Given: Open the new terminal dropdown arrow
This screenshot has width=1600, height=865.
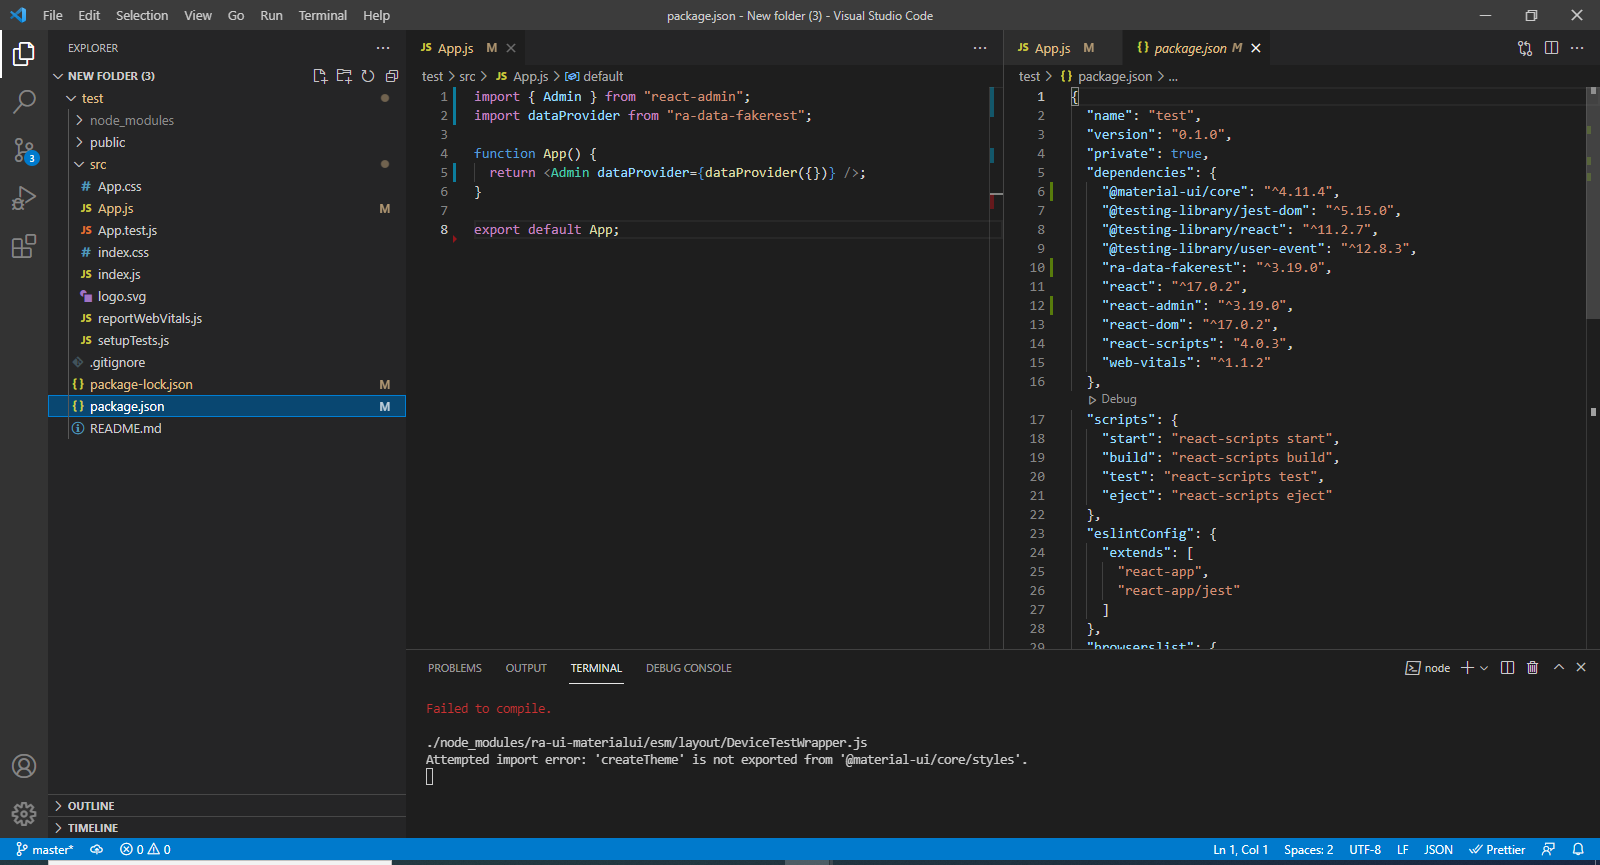Looking at the screenshot, I should point(1484,668).
